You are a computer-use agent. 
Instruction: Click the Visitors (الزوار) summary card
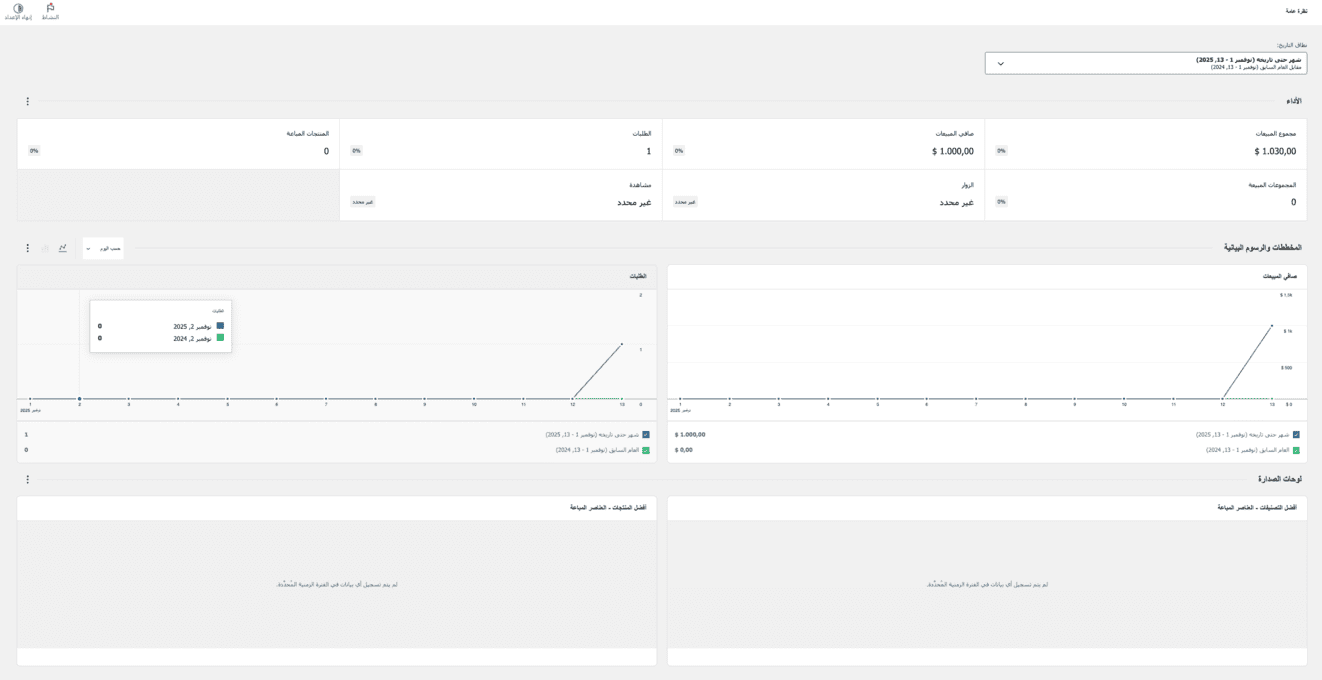click(x=823, y=195)
